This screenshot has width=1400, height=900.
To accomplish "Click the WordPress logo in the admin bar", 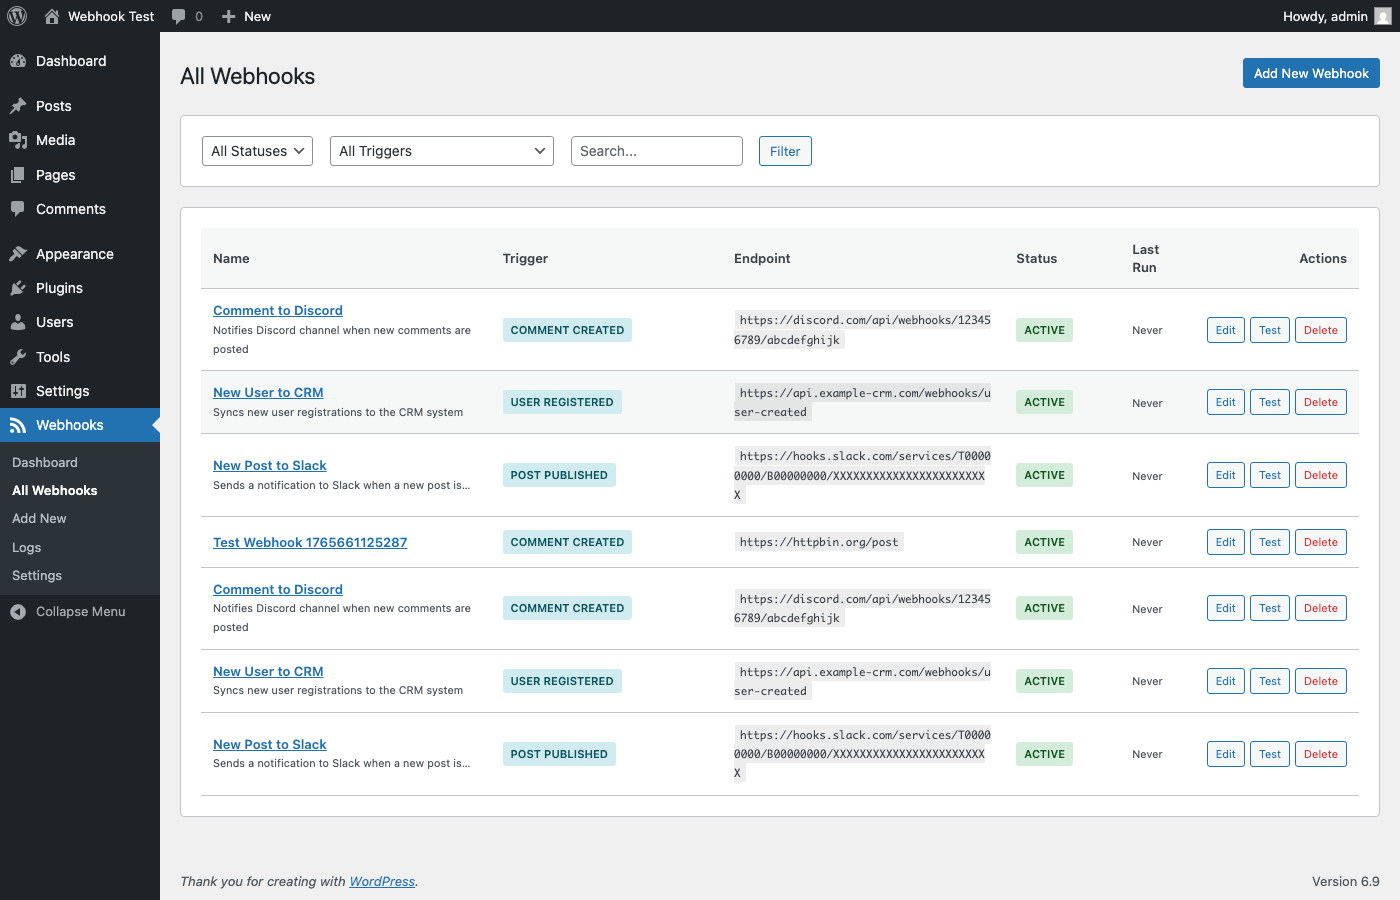I will [x=16, y=16].
